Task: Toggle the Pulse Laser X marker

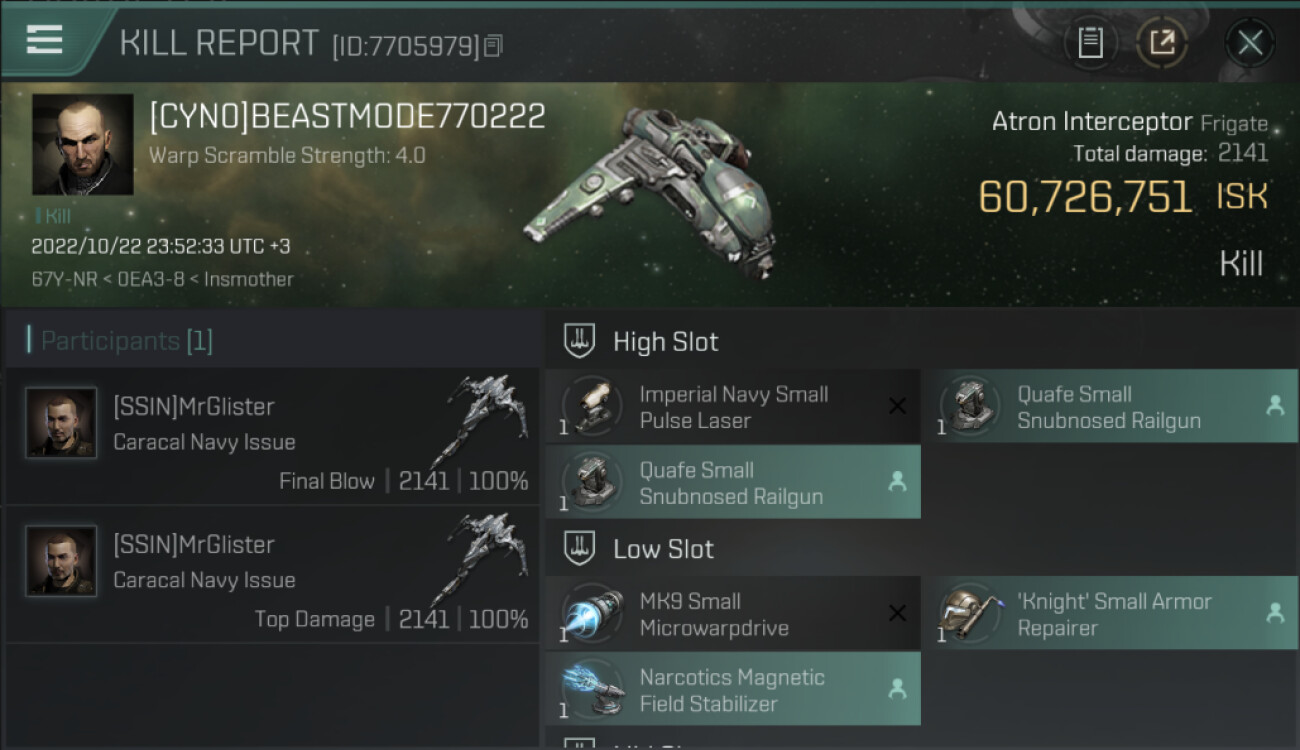Action: coord(897,406)
